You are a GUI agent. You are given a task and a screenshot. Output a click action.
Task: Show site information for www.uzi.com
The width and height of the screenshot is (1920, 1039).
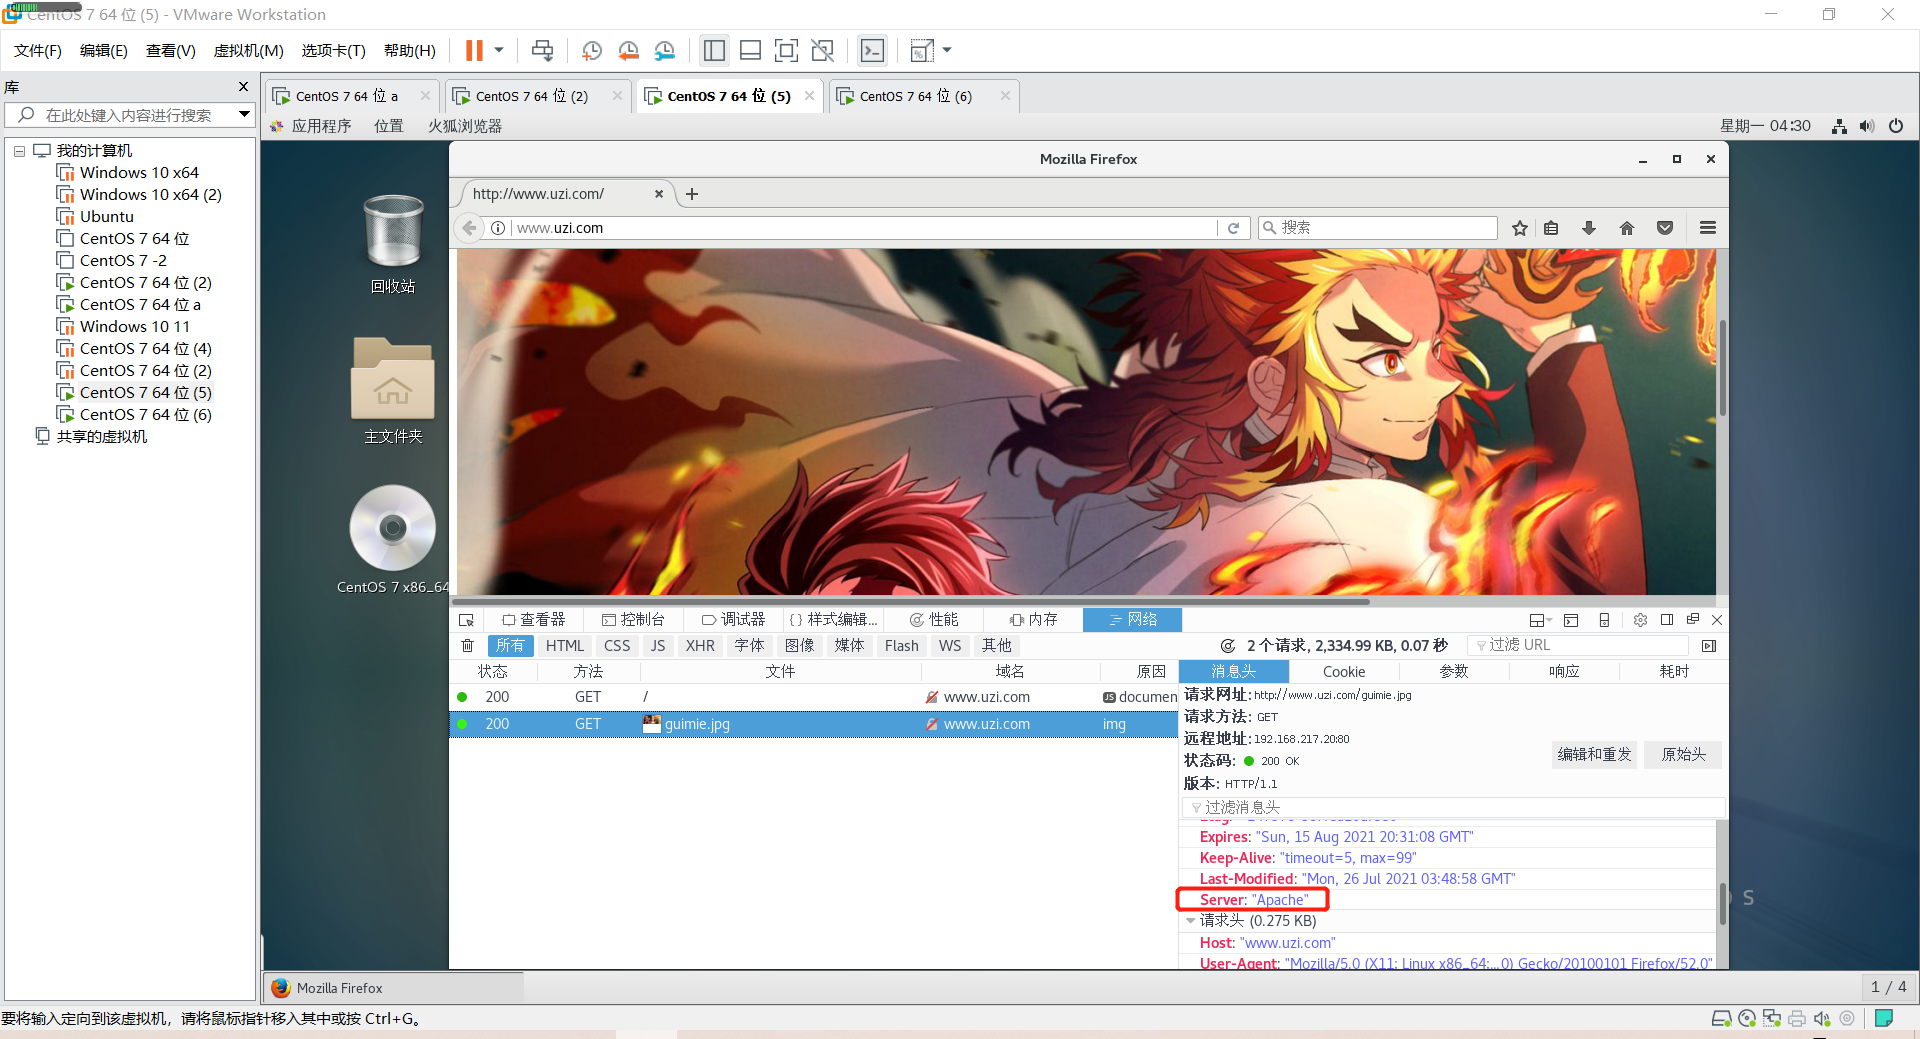(x=498, y=228)
